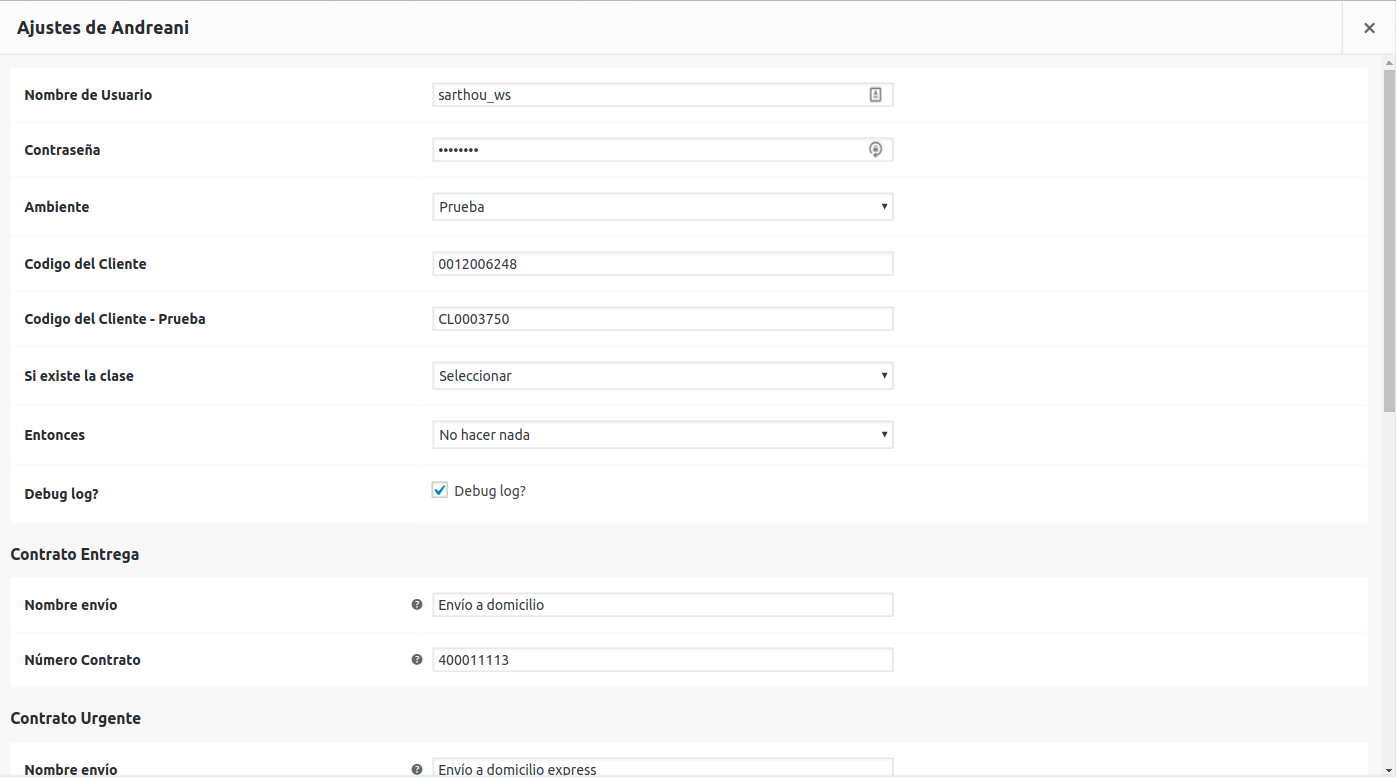Click the Nombre de Usuario label
1396x778 pixels.
(88, 95)
